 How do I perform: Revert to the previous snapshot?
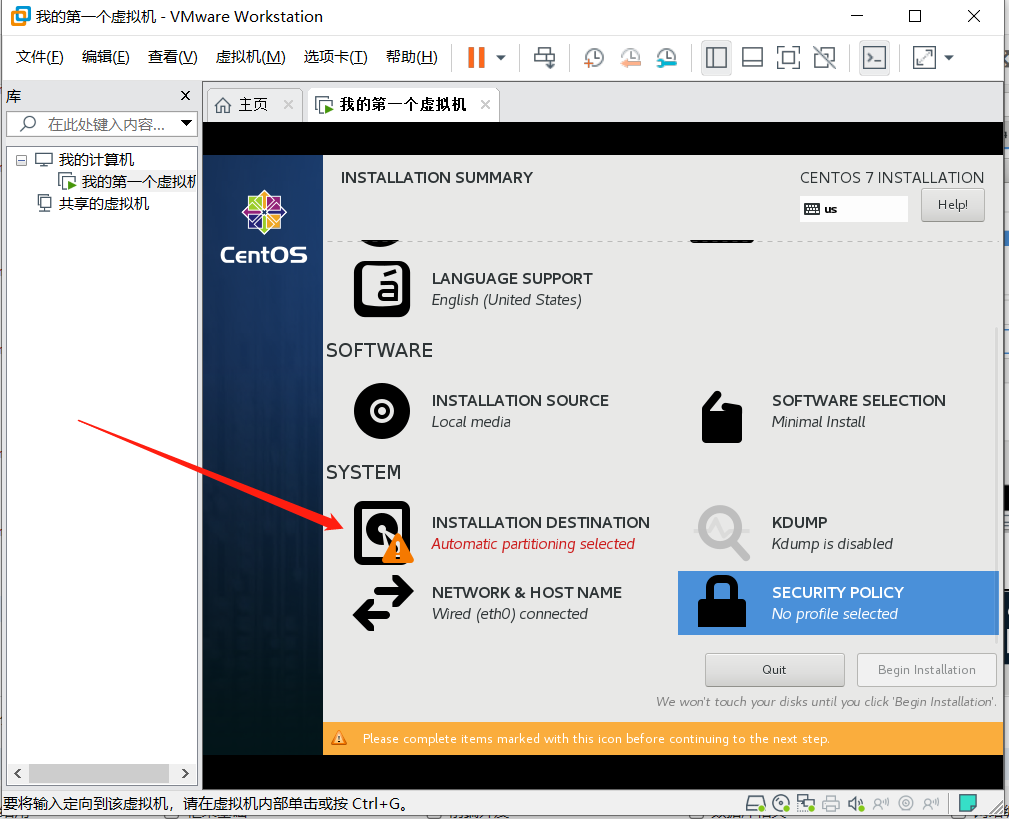[630, 57]
